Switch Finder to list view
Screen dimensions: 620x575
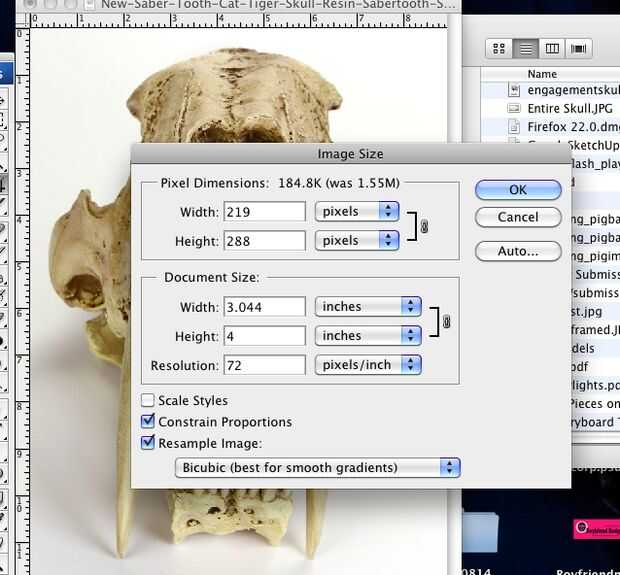[x=525, y=49]
